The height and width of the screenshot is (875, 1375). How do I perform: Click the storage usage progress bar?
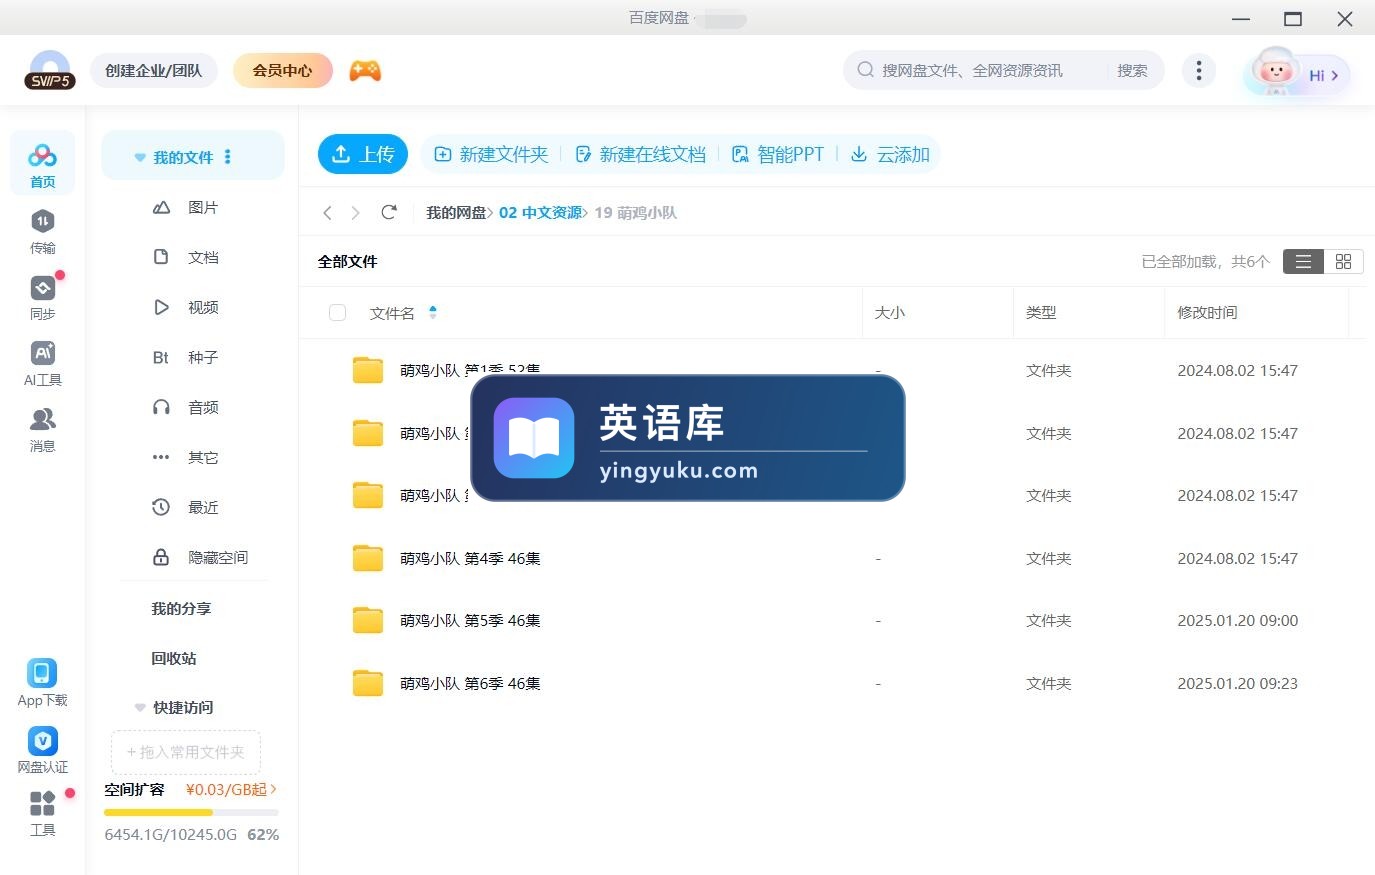(x=191, y=812)
